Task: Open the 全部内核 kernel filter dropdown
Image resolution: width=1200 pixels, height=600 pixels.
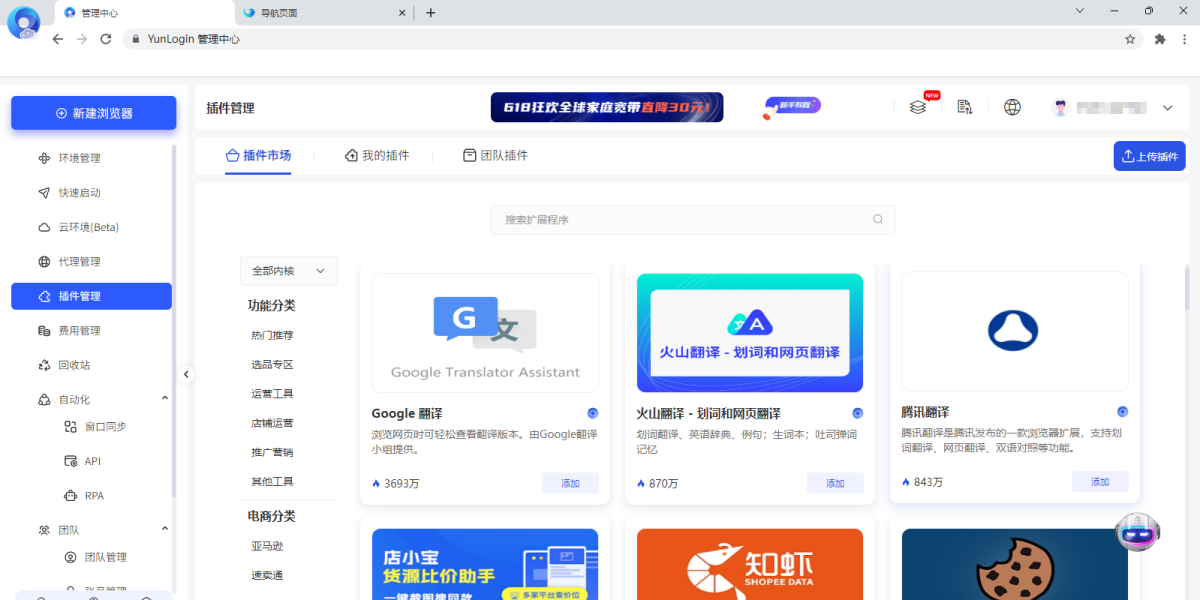Action: pos(288,270)
